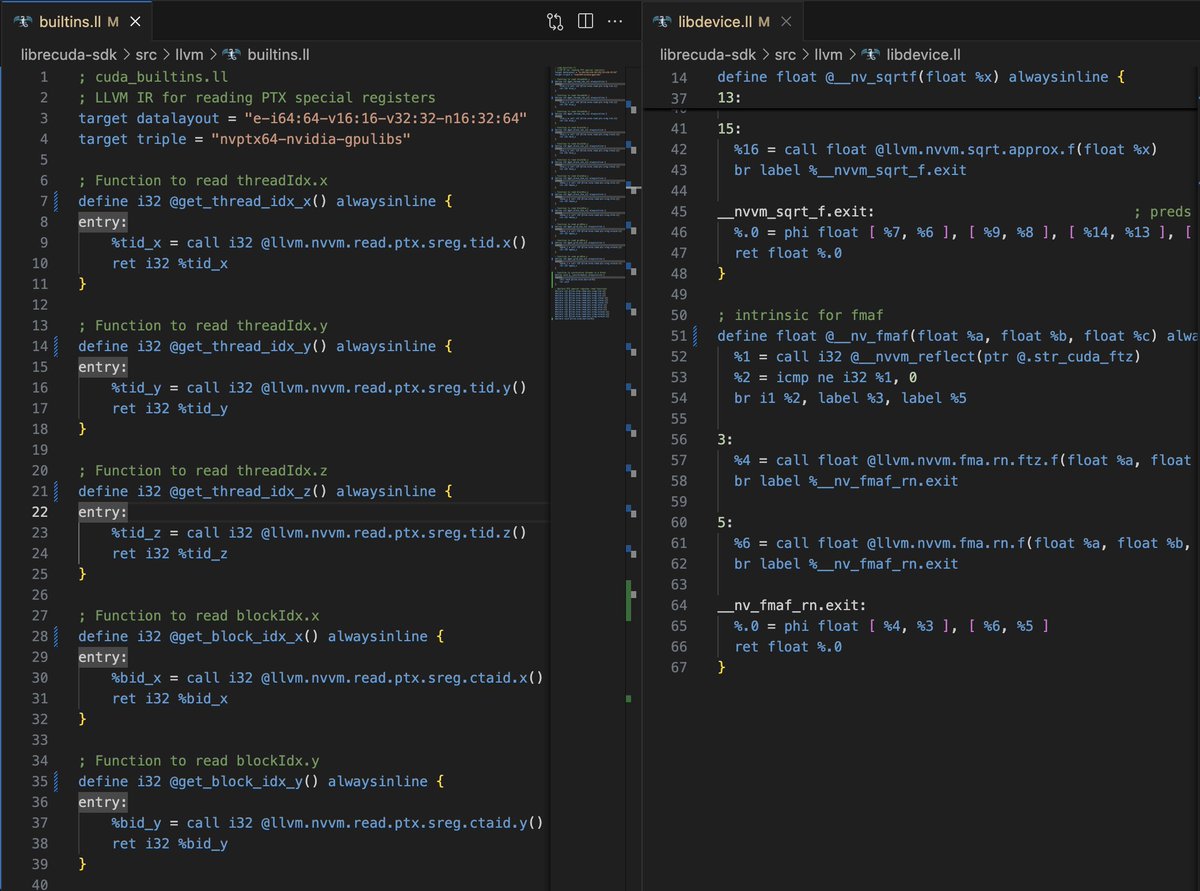Click the llvm.nvvm.sqrt.approx.f call line

pos(945,150)
